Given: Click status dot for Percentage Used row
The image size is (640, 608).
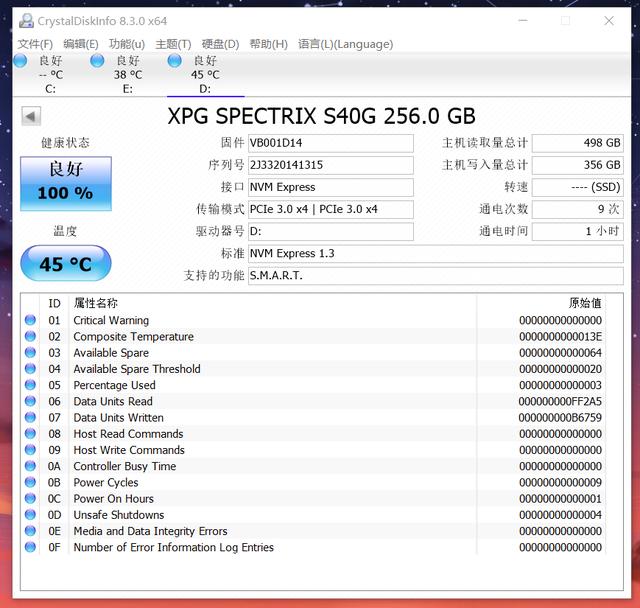Looking at the screenshot, I should point(30,385).
